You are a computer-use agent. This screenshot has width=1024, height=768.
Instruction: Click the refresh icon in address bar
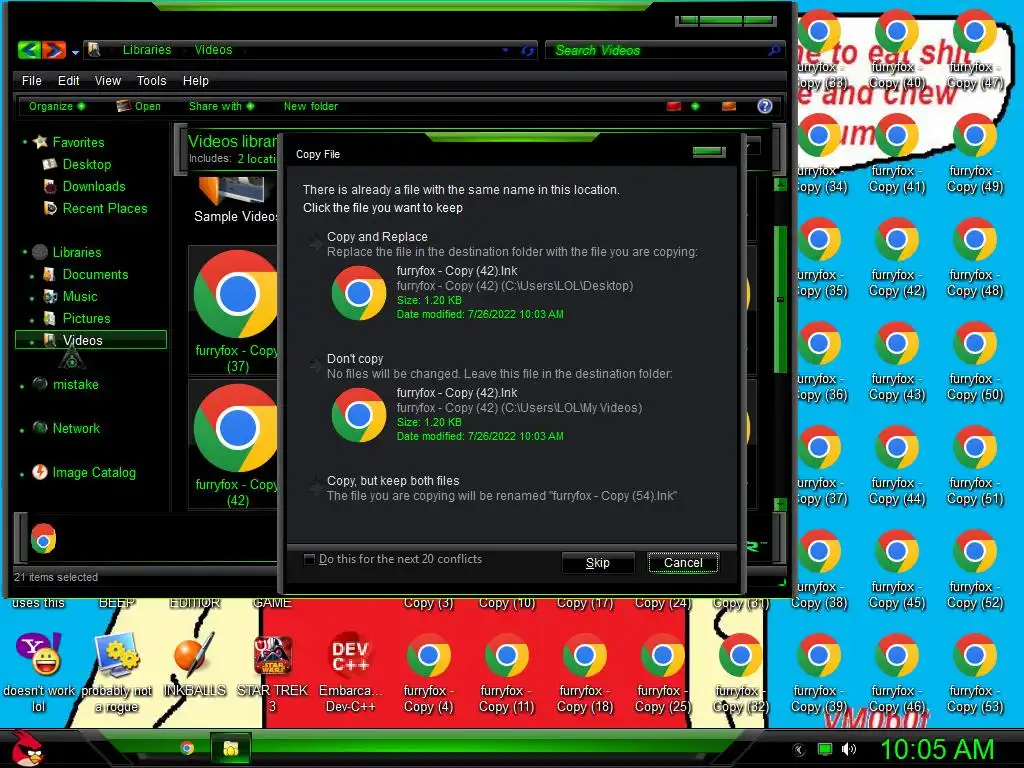pos(528,50)
